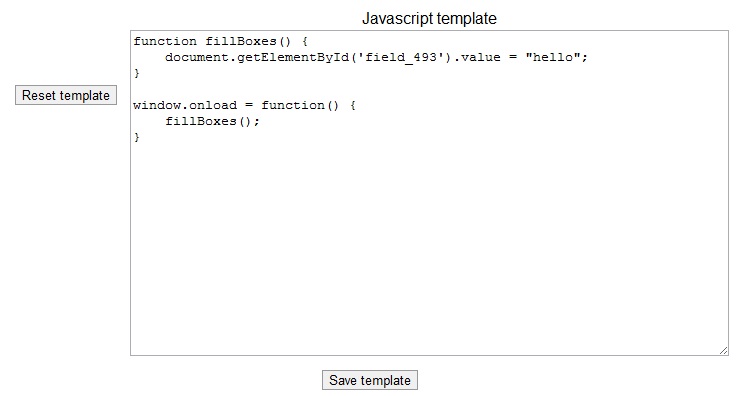This screenshot has width=748, height=396.
Task: Save the template with Save template button
Action: (370, 380)
